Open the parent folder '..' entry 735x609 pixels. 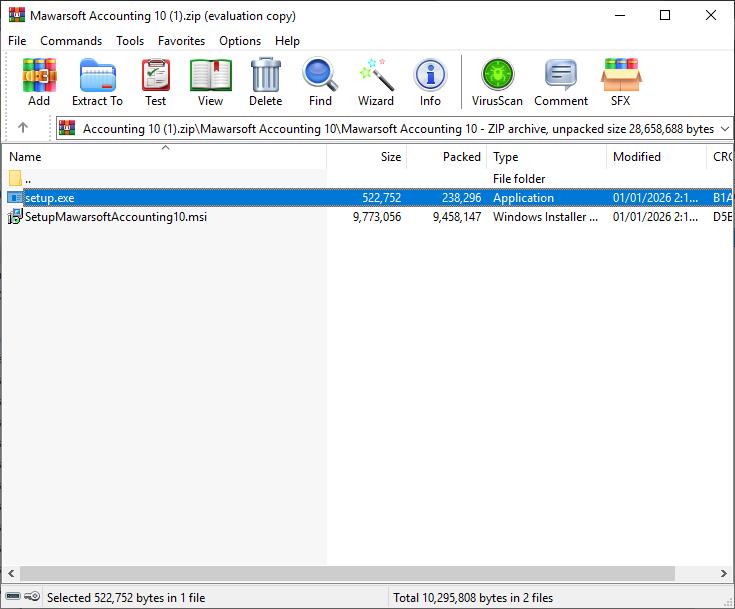(28, 179)
